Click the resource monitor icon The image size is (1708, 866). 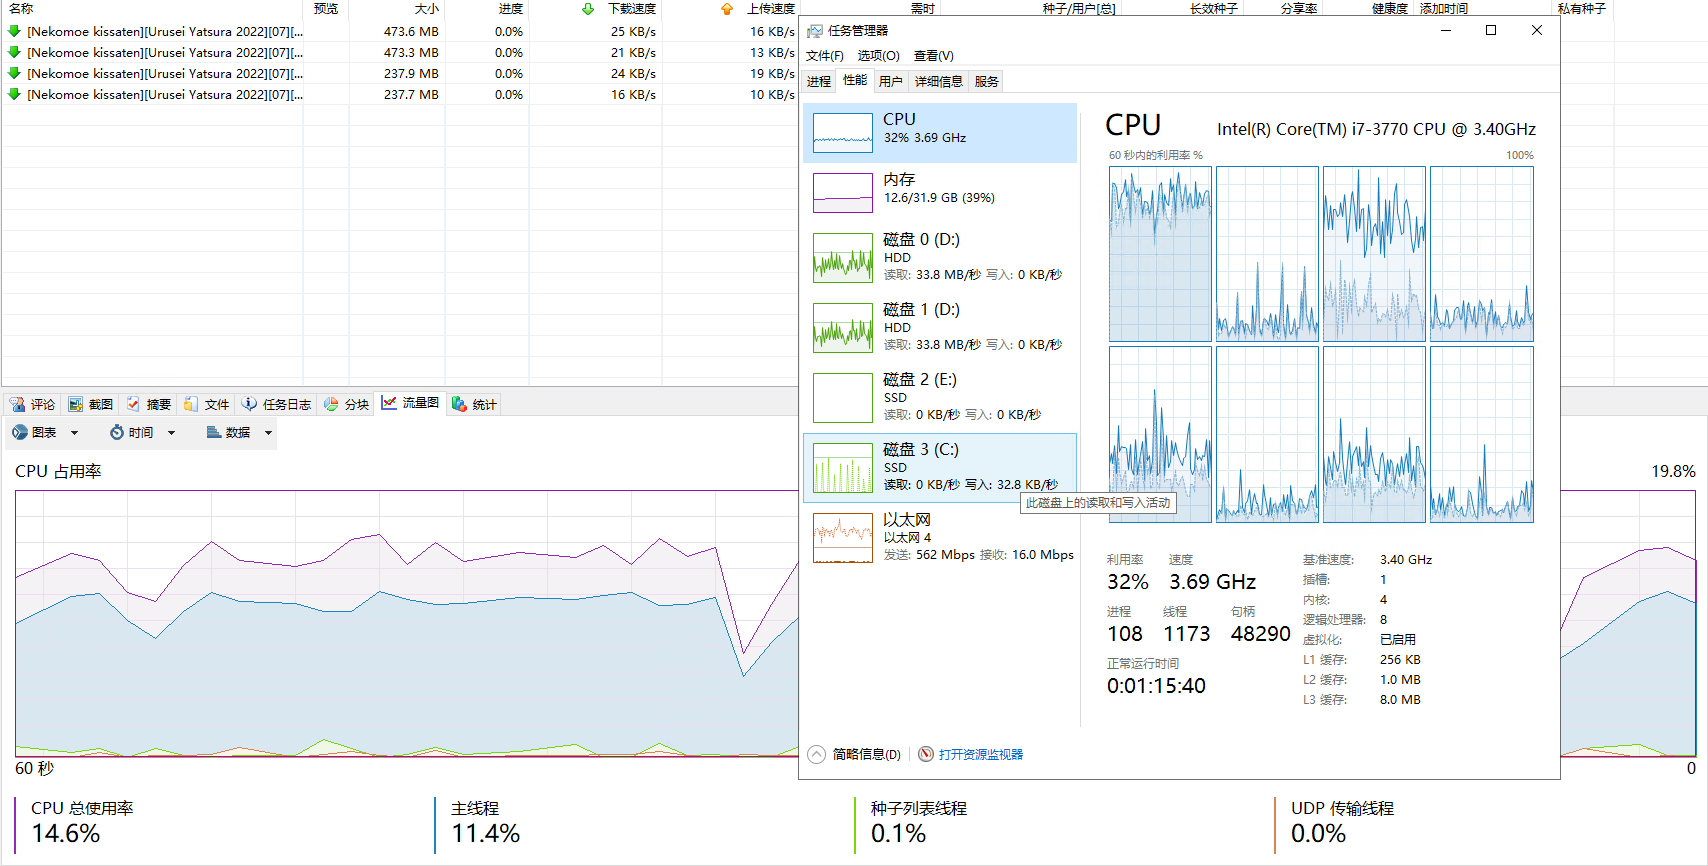[x=926, y=755]
